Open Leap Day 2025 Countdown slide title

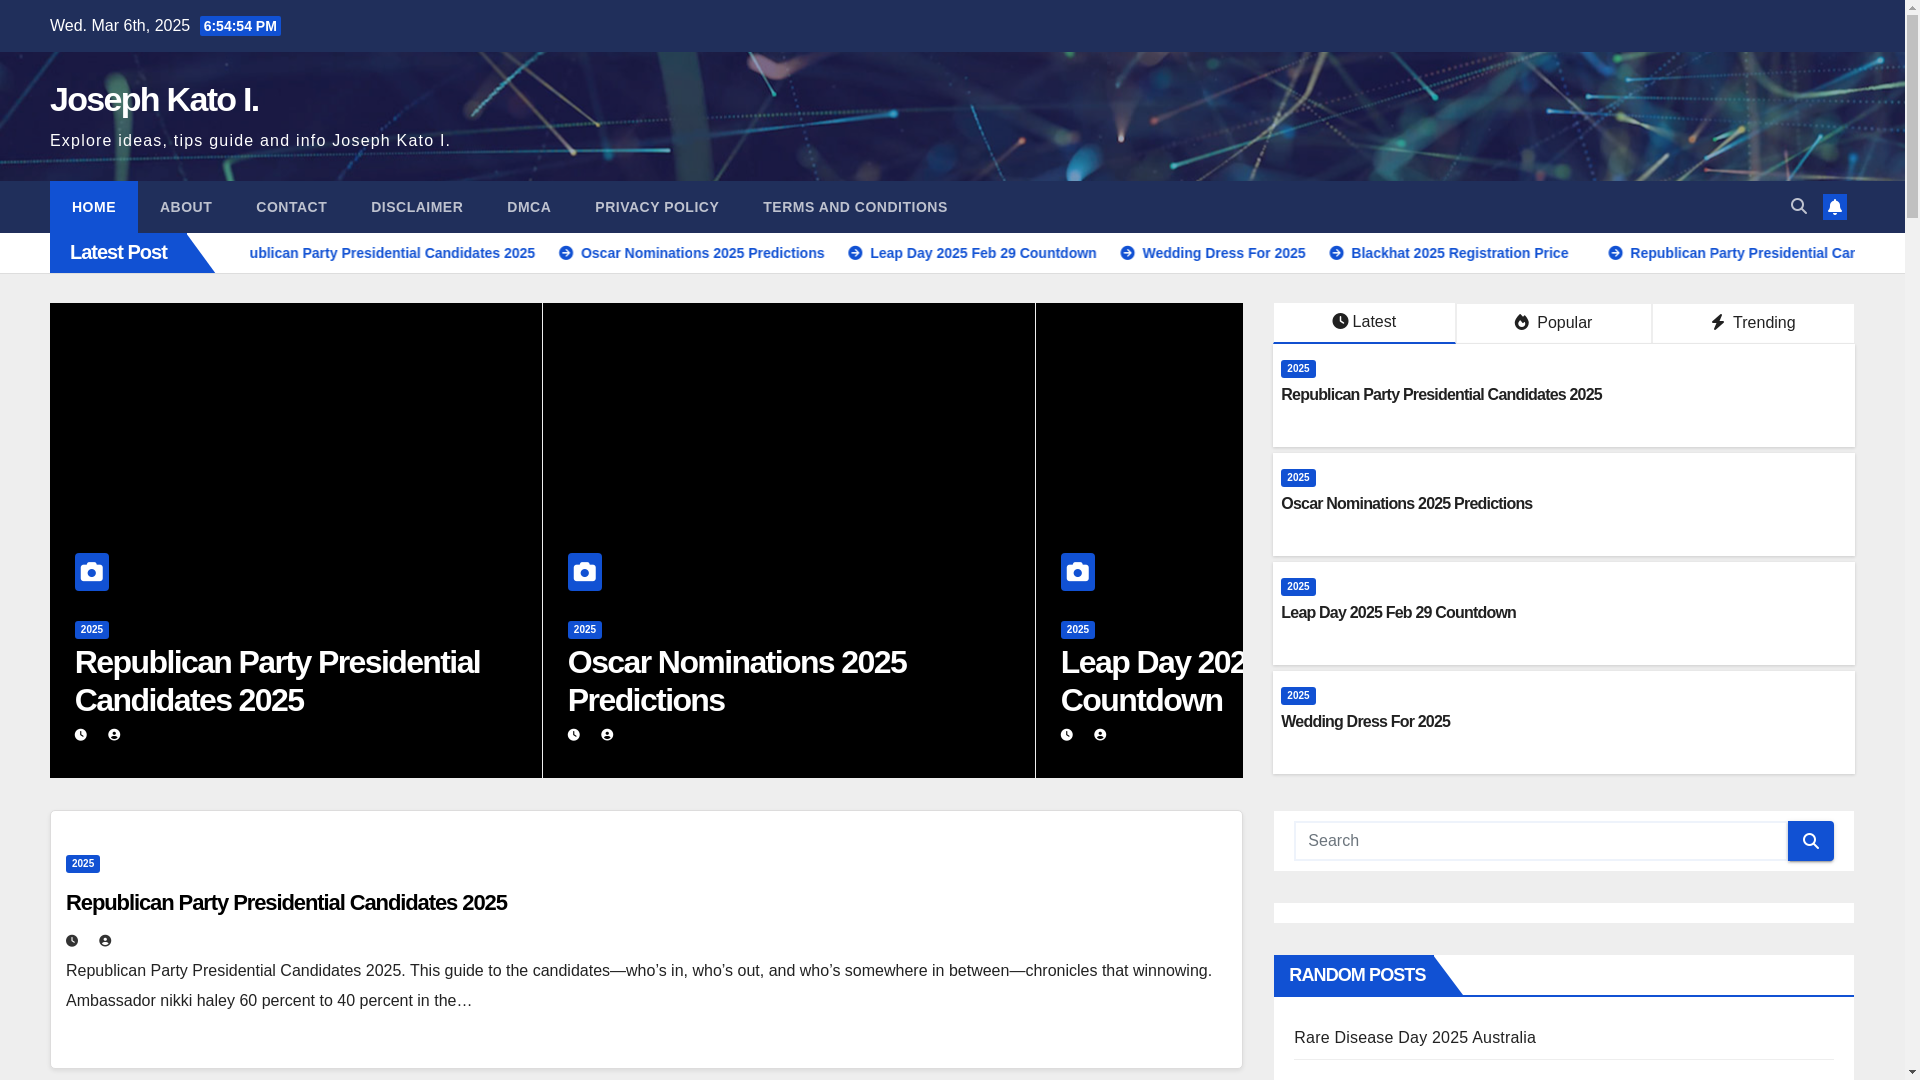click(x=1151, y=681)
